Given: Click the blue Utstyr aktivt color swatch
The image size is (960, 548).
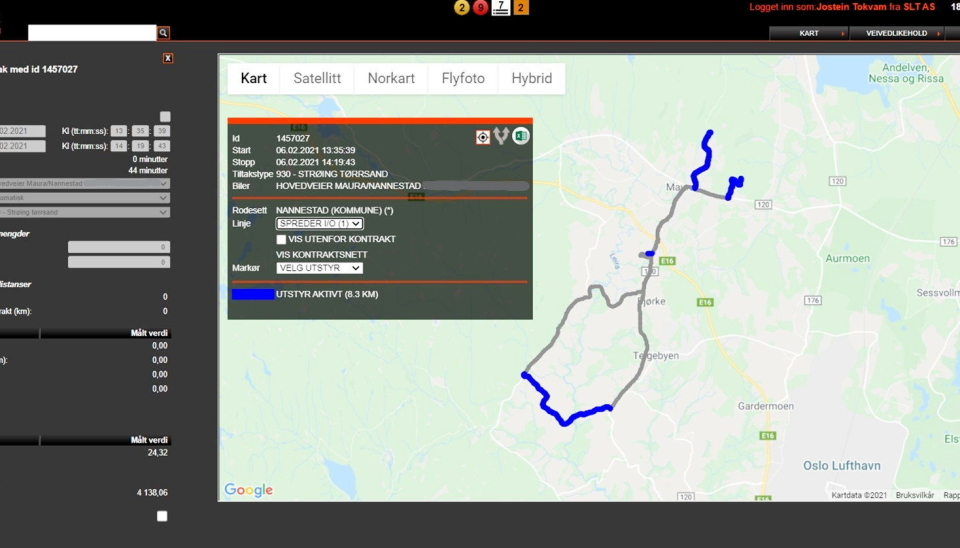Looking at the screenshot, I should [x=252, y=295].
